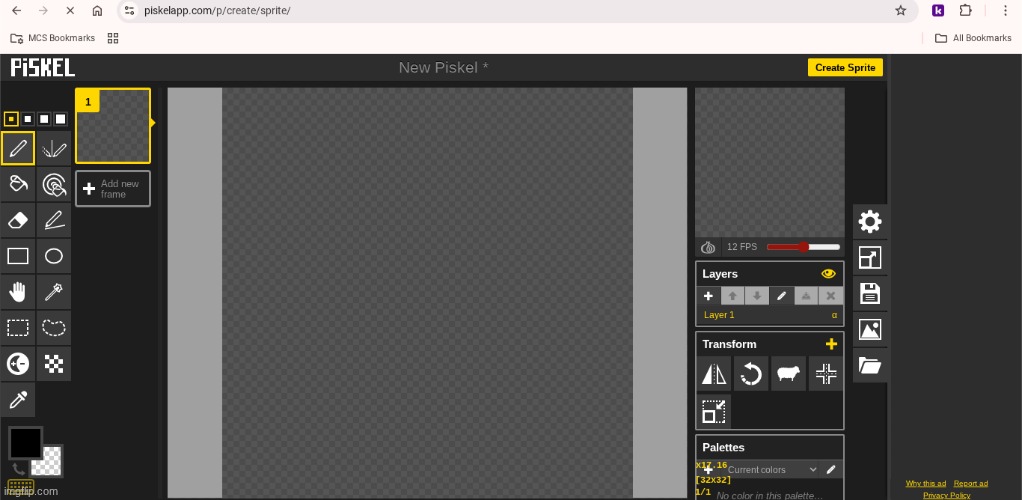The image size is (1022, 500).
Task: Crop the sprite to fit content
Action: 714,411
